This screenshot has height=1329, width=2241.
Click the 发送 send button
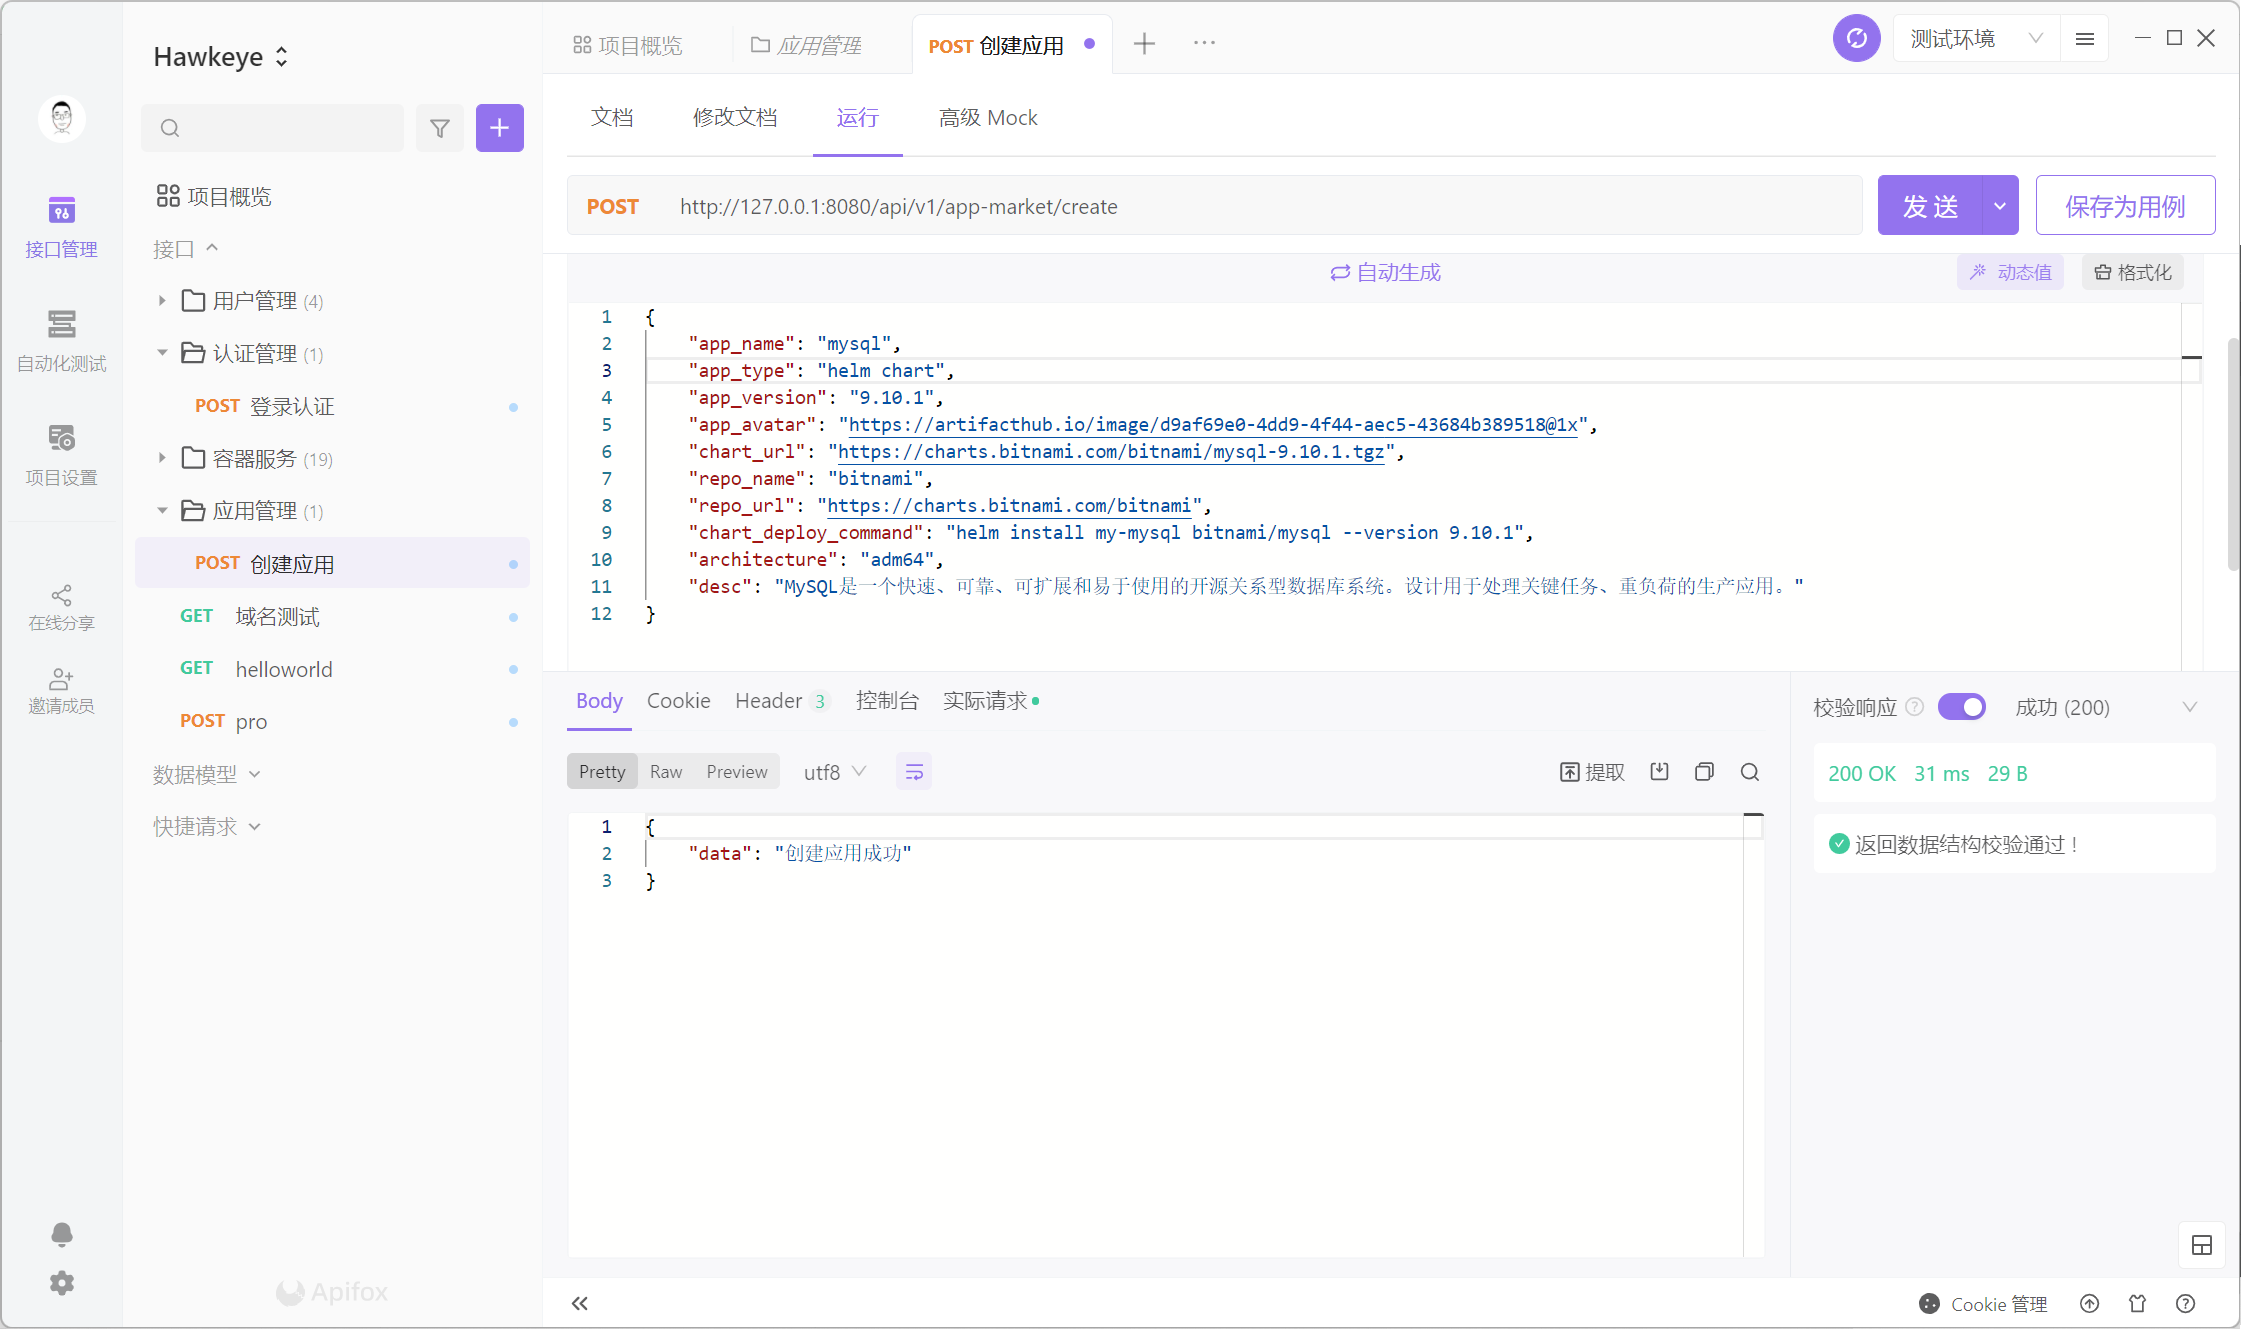[1930, 206]
